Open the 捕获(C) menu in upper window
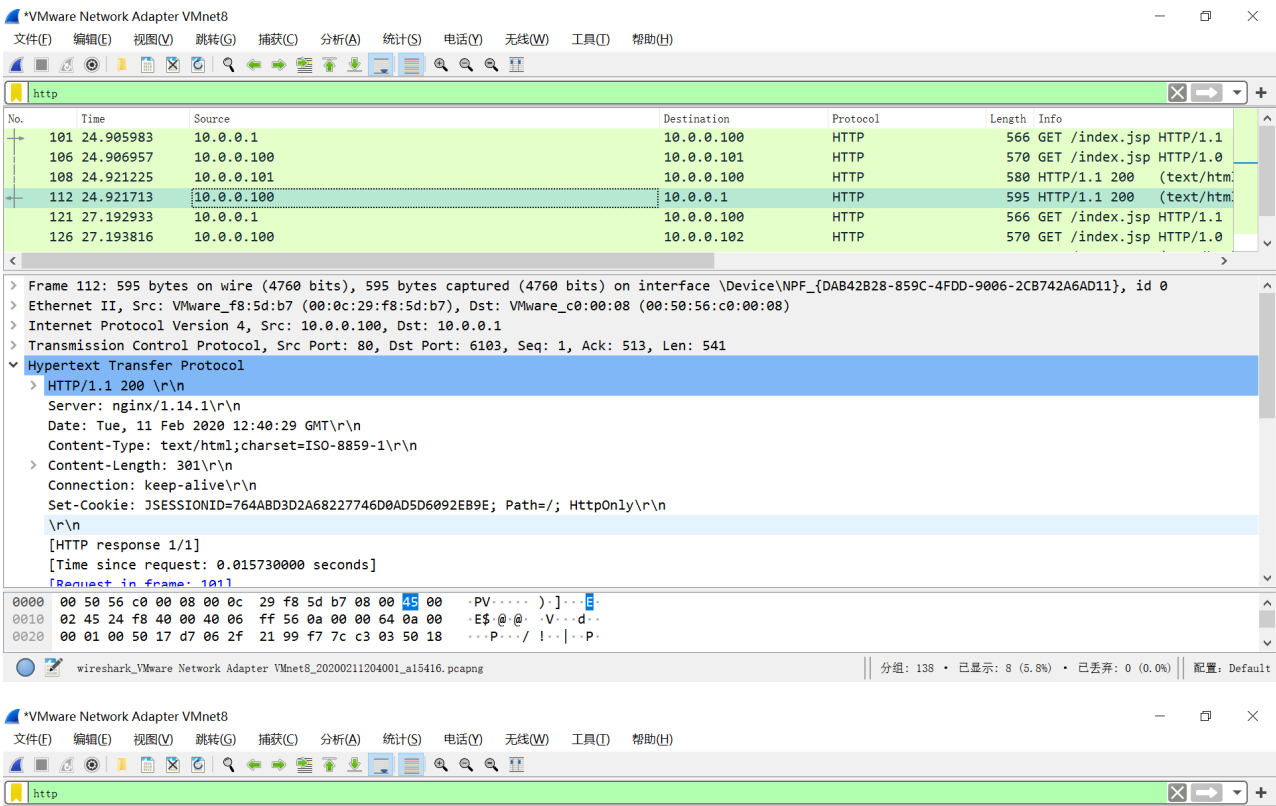Screen dimensions: 1276x806 click(x=278, y=39)
